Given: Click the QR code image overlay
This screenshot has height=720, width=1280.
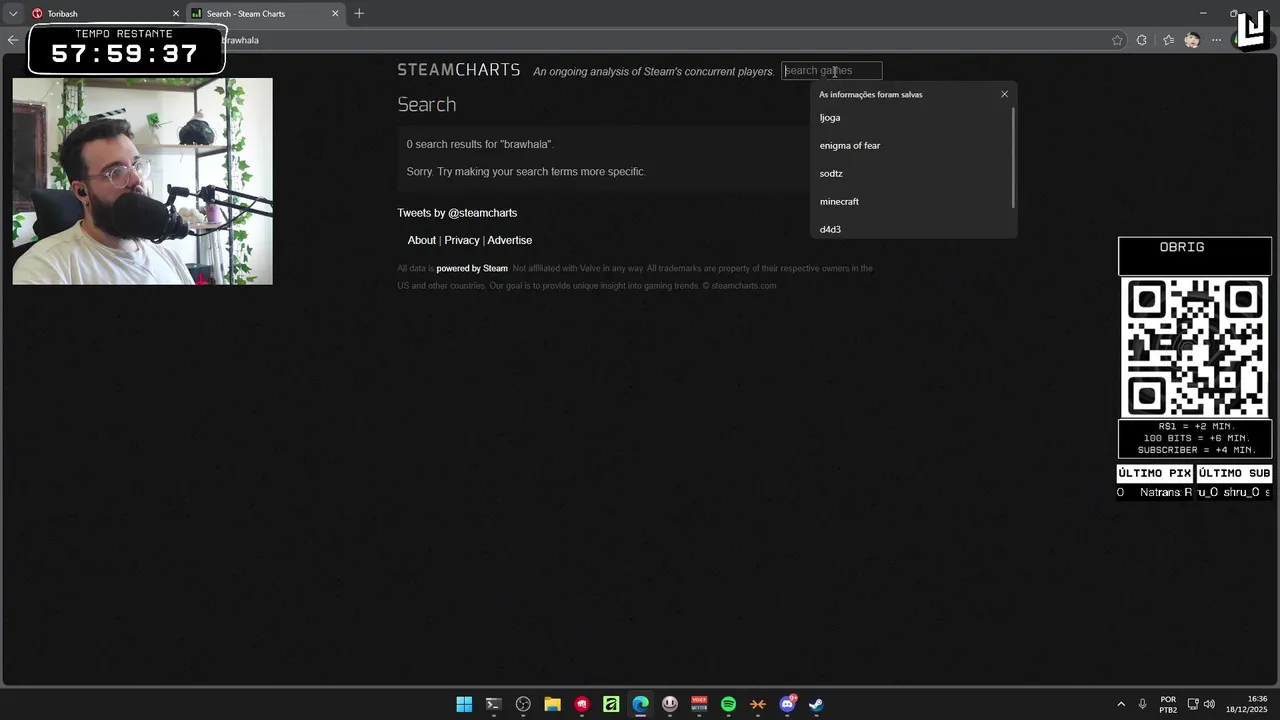Looking at the screenshot, I should tap(1195, 348).
